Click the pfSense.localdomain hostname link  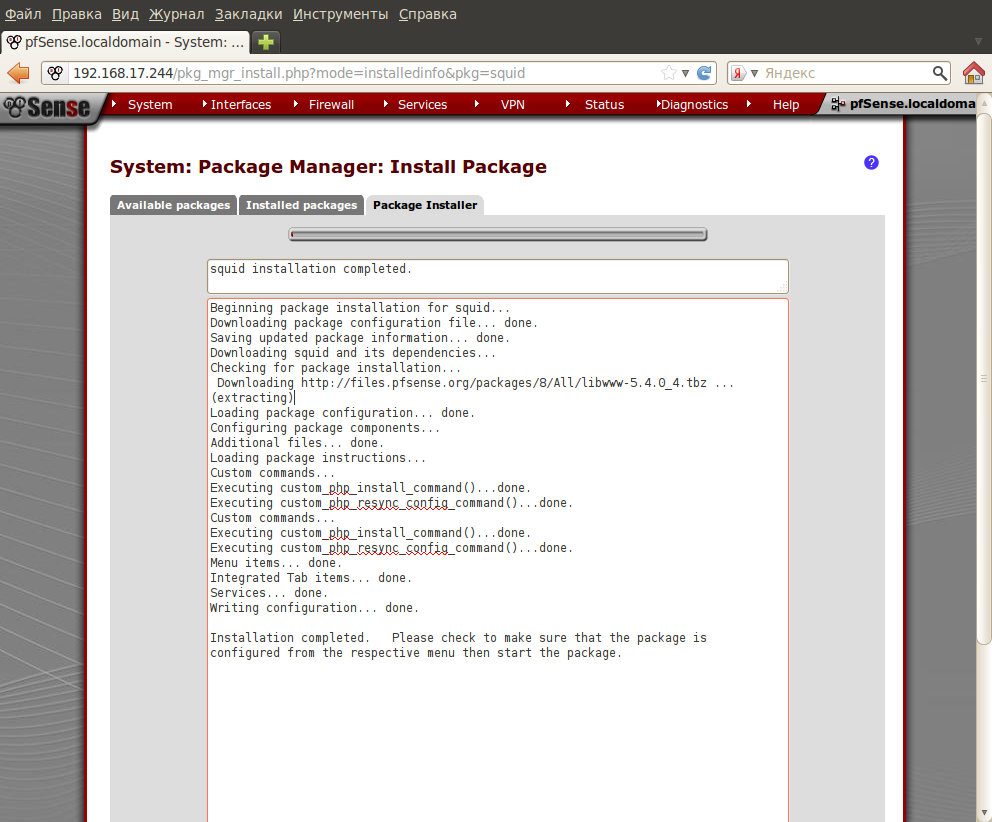(x=911, y=104)
